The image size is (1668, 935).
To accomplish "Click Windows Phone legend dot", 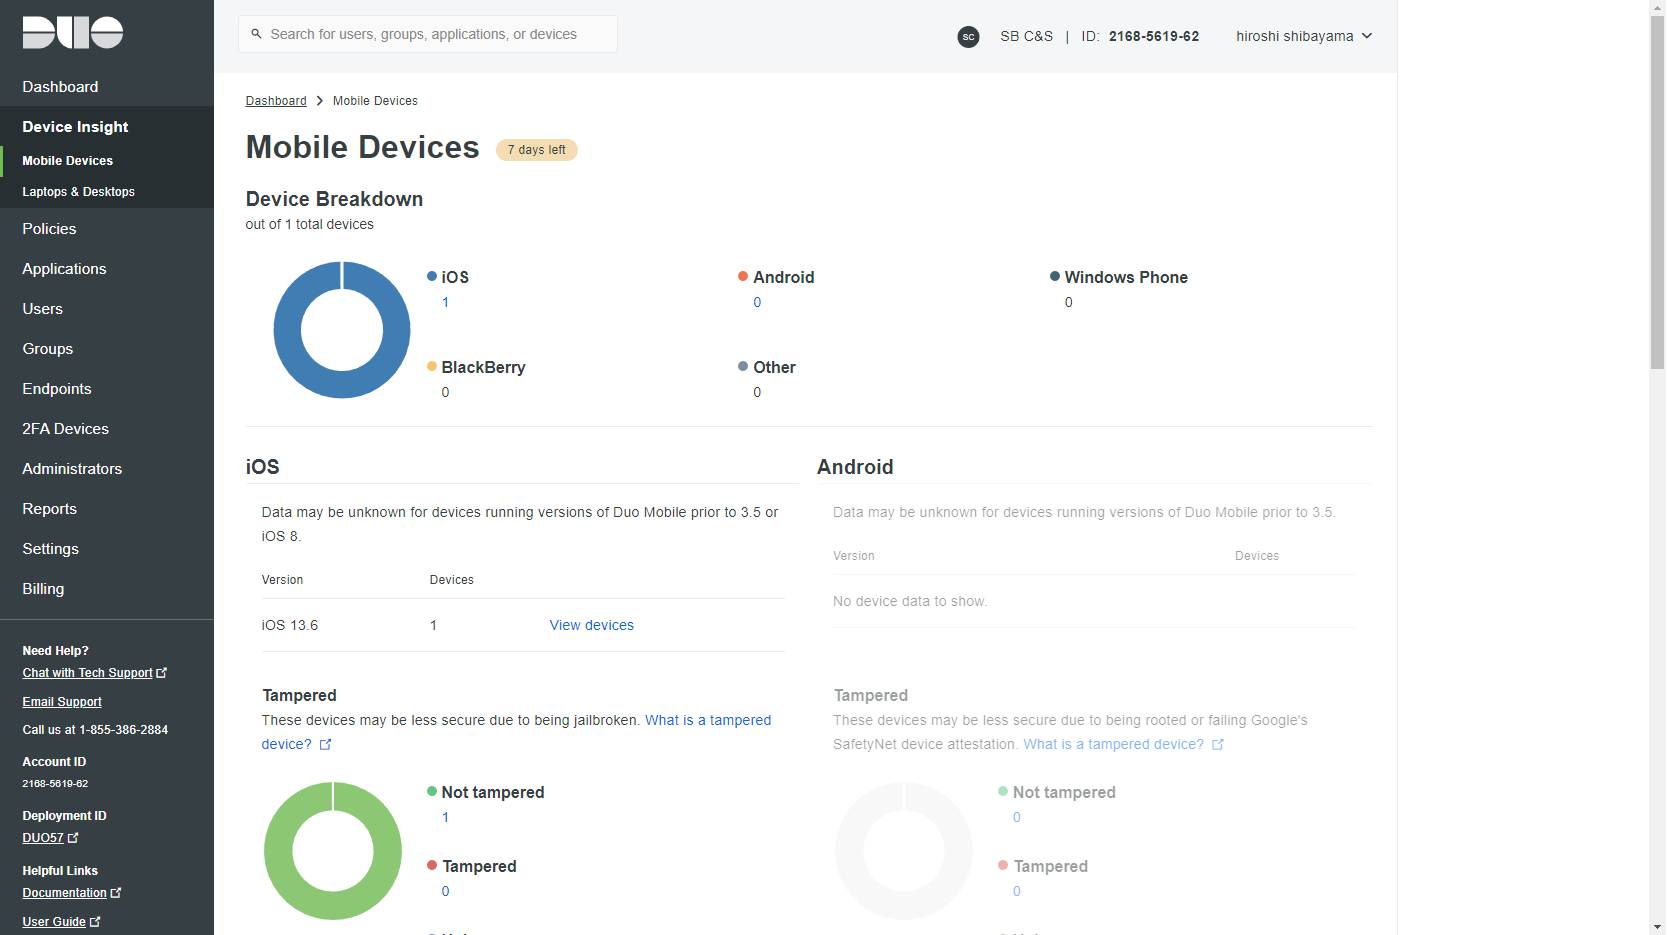I will tap(1055, 276).
